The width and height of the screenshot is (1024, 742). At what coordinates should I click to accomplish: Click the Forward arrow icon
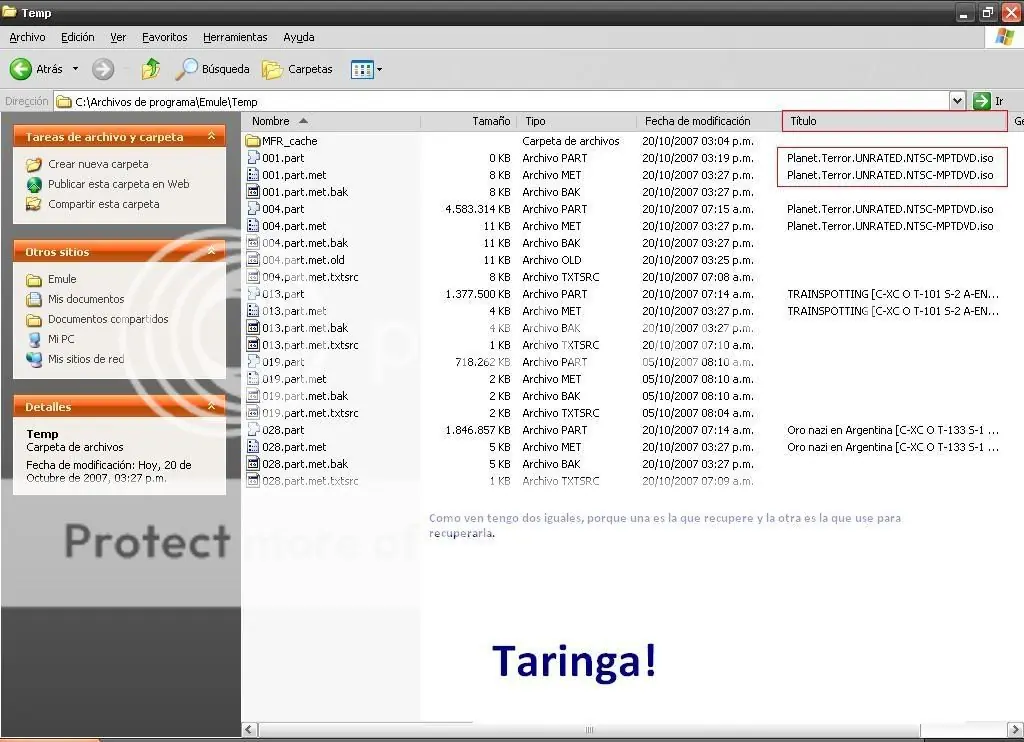103,69
